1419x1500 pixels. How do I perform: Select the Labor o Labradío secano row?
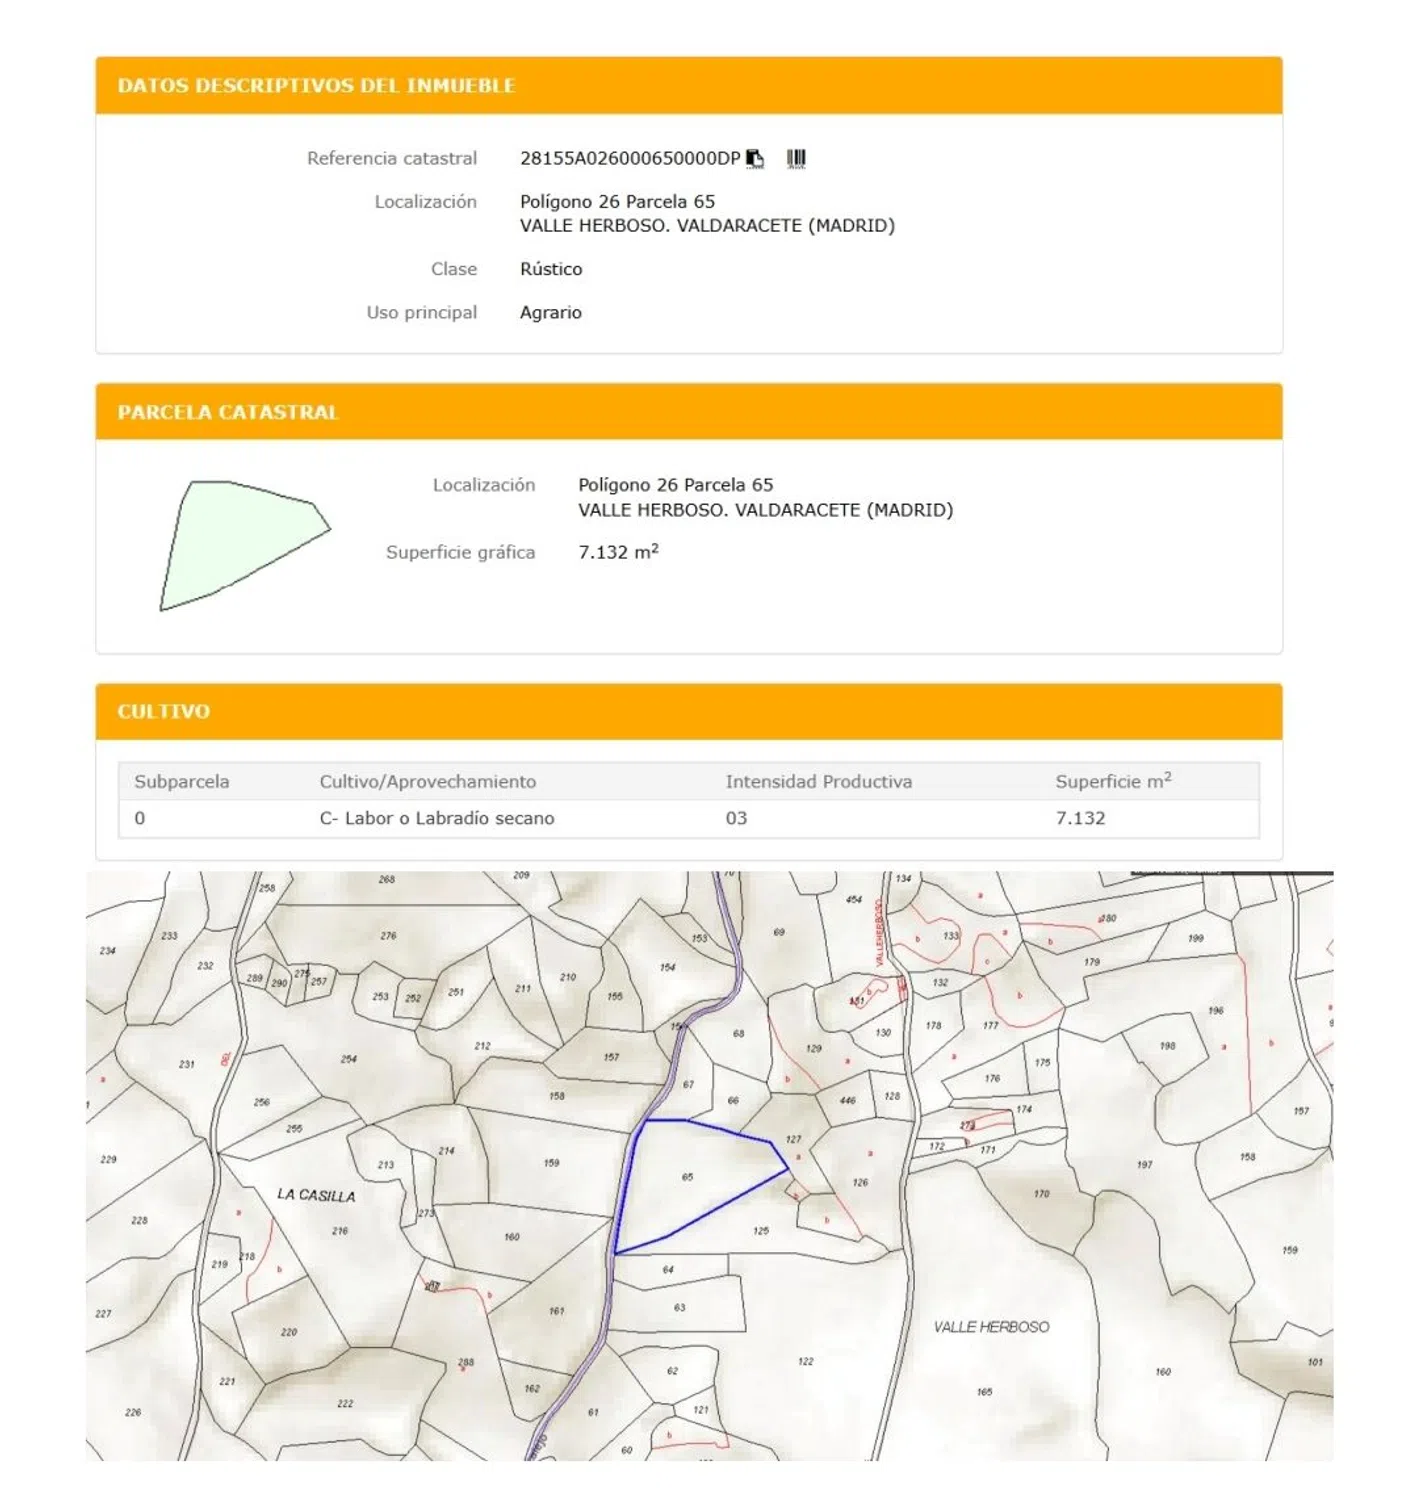tap(437, 818)
